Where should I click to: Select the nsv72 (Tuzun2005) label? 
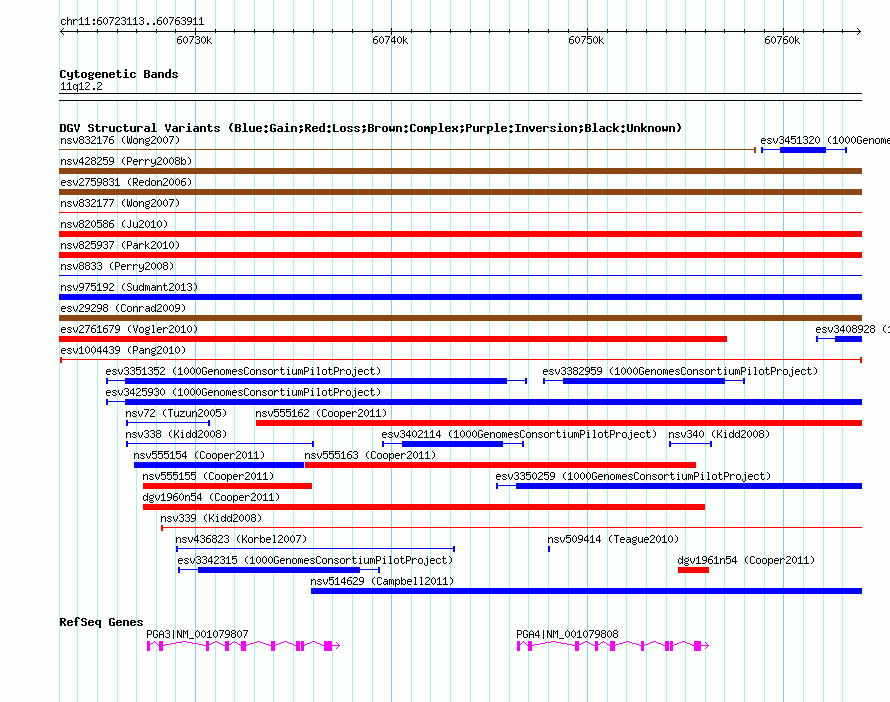(176, 413)
